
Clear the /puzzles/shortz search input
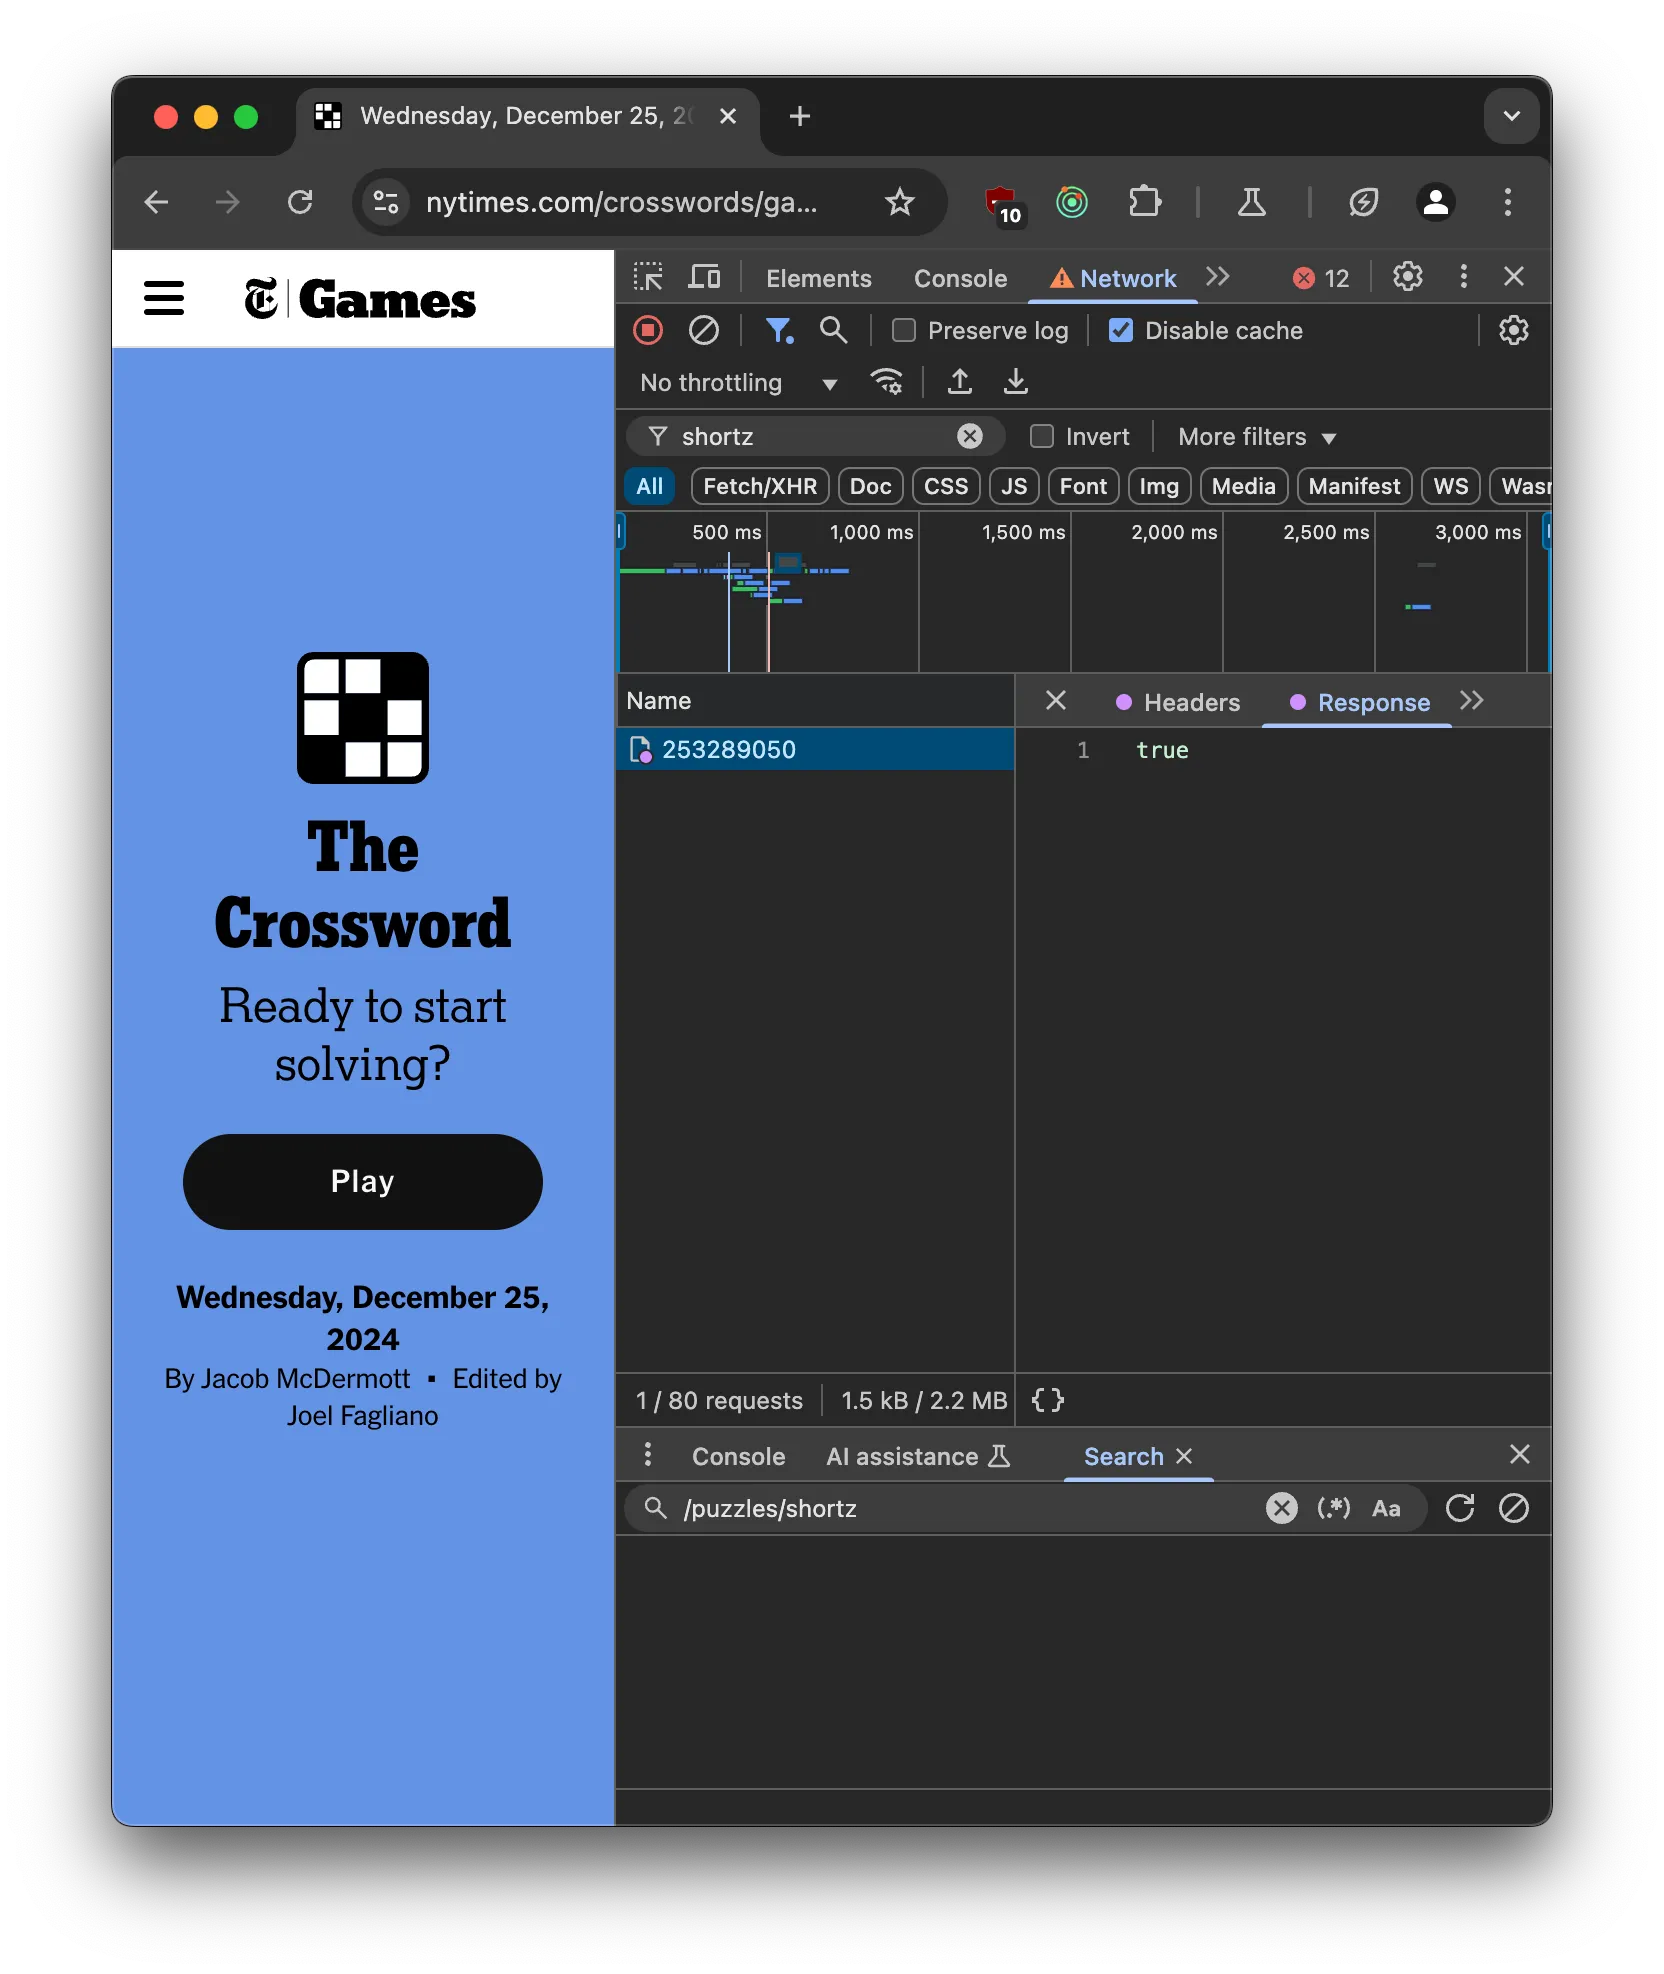pyautogui.click(x=1282, y=1508)
